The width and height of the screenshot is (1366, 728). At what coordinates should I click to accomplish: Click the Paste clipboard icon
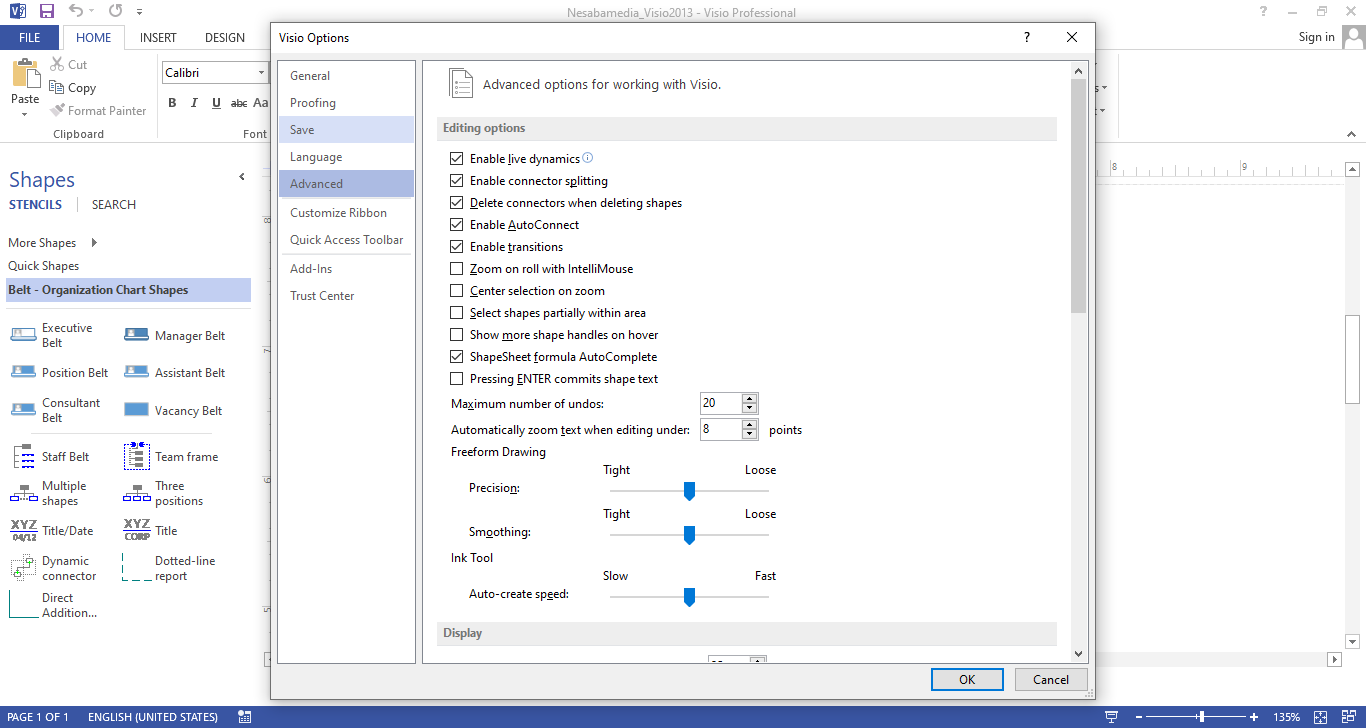tap(25, 75)
